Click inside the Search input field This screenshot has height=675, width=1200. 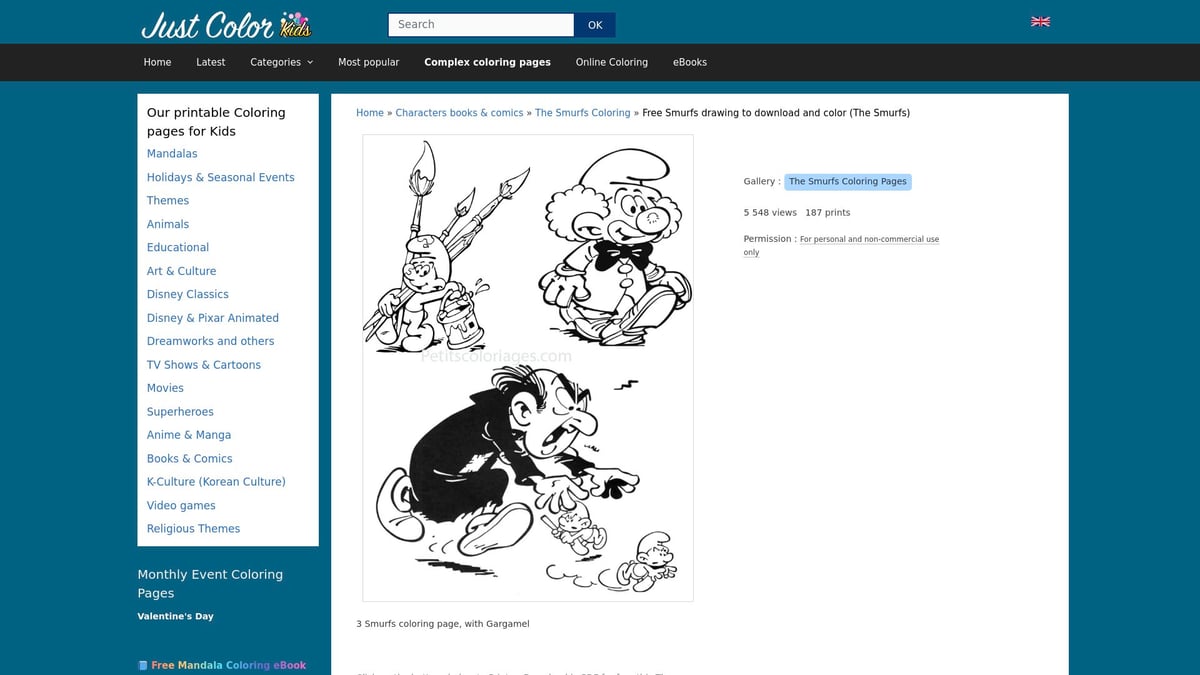tap(480, 24)
